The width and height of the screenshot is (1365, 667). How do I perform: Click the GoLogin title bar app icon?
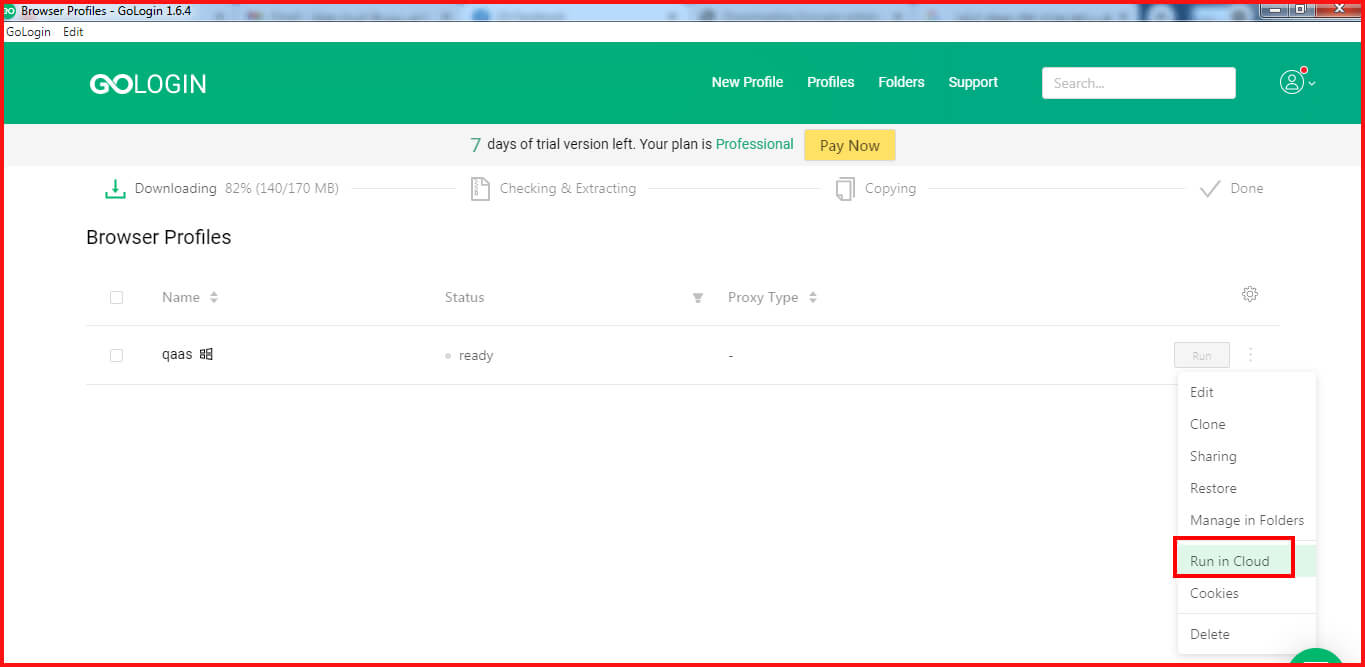pos(10,10)
